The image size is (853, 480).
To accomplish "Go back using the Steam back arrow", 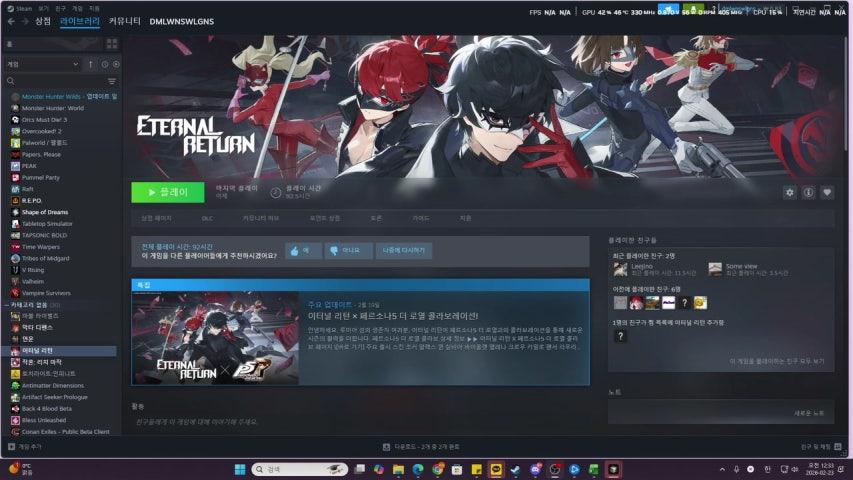I will (x=11, y=21).
